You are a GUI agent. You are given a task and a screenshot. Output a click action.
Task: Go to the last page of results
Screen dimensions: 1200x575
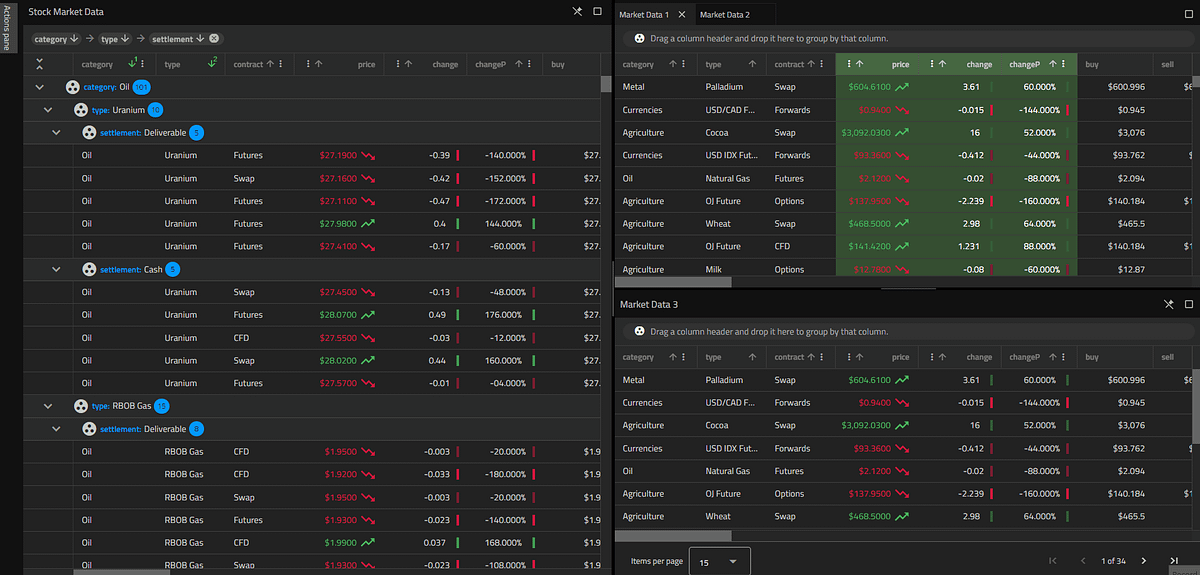pos(1172,561)
